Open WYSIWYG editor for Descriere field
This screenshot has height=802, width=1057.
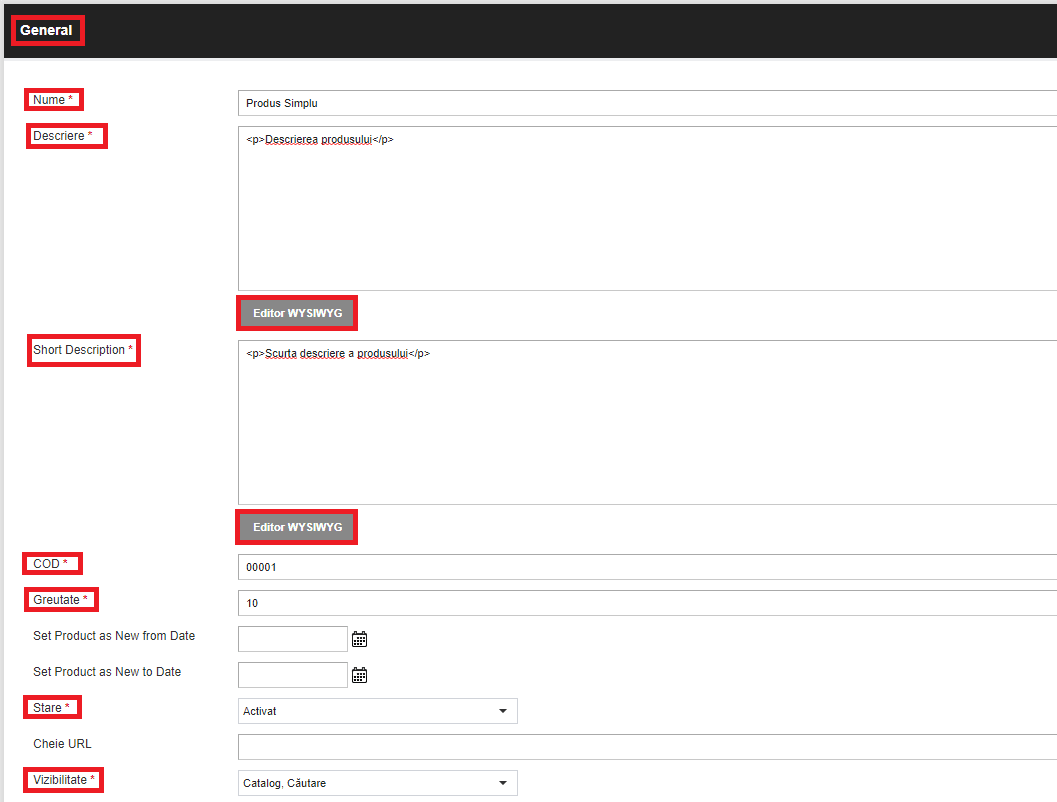297,313
